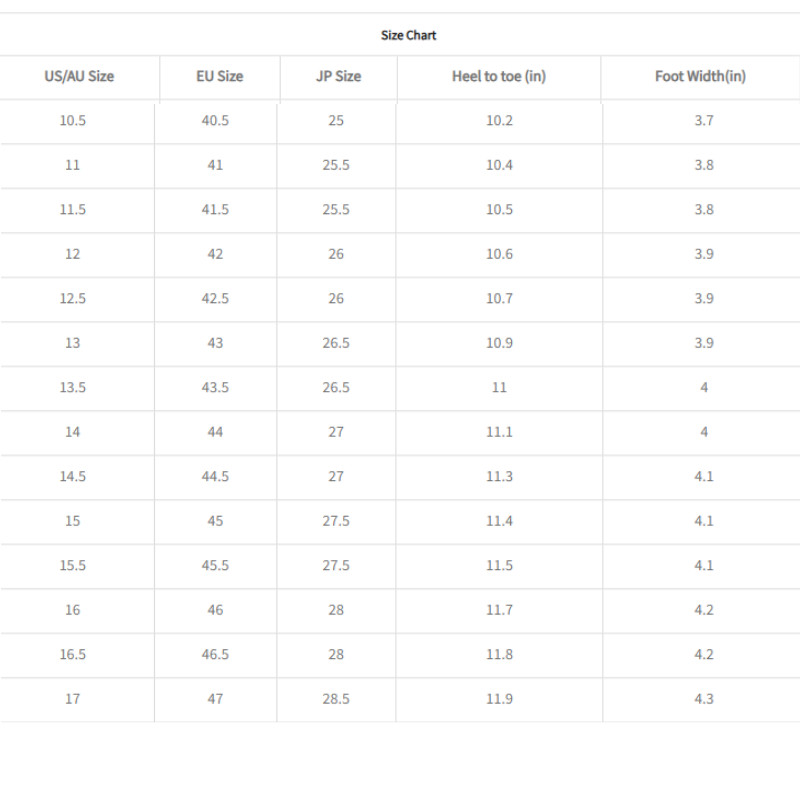Click heel to toe value 11.5
This screenshot has width=800, height=800.
tap(499, 565)
